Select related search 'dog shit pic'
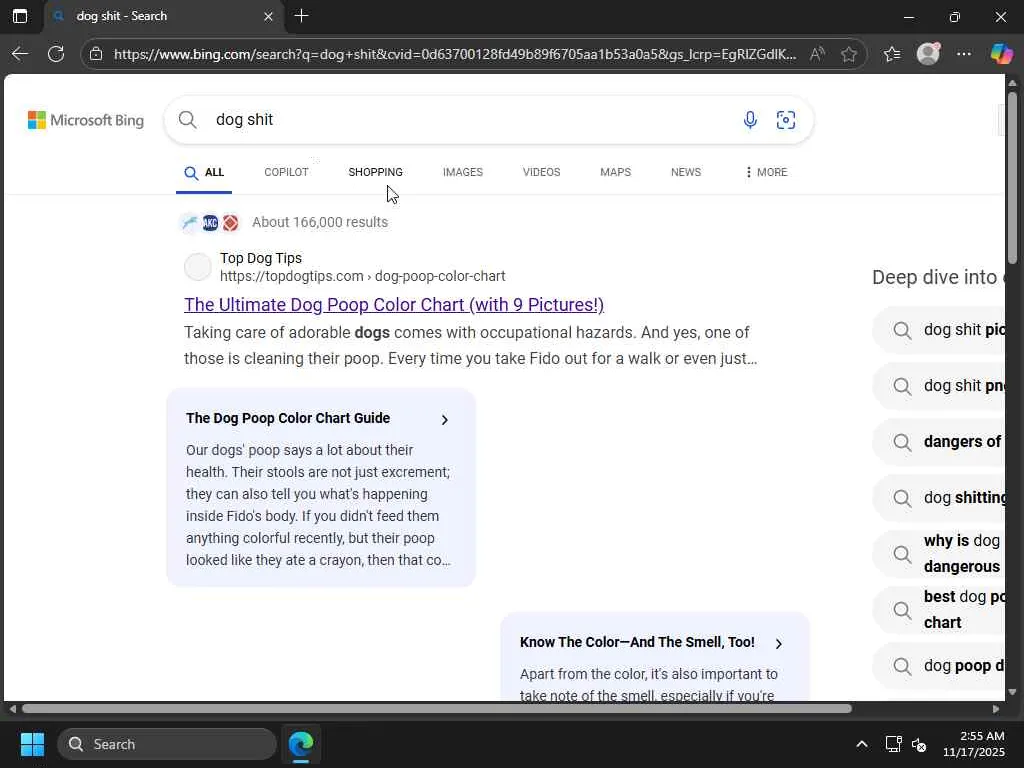Screen dimensions: 1024x768 [940, 330]
